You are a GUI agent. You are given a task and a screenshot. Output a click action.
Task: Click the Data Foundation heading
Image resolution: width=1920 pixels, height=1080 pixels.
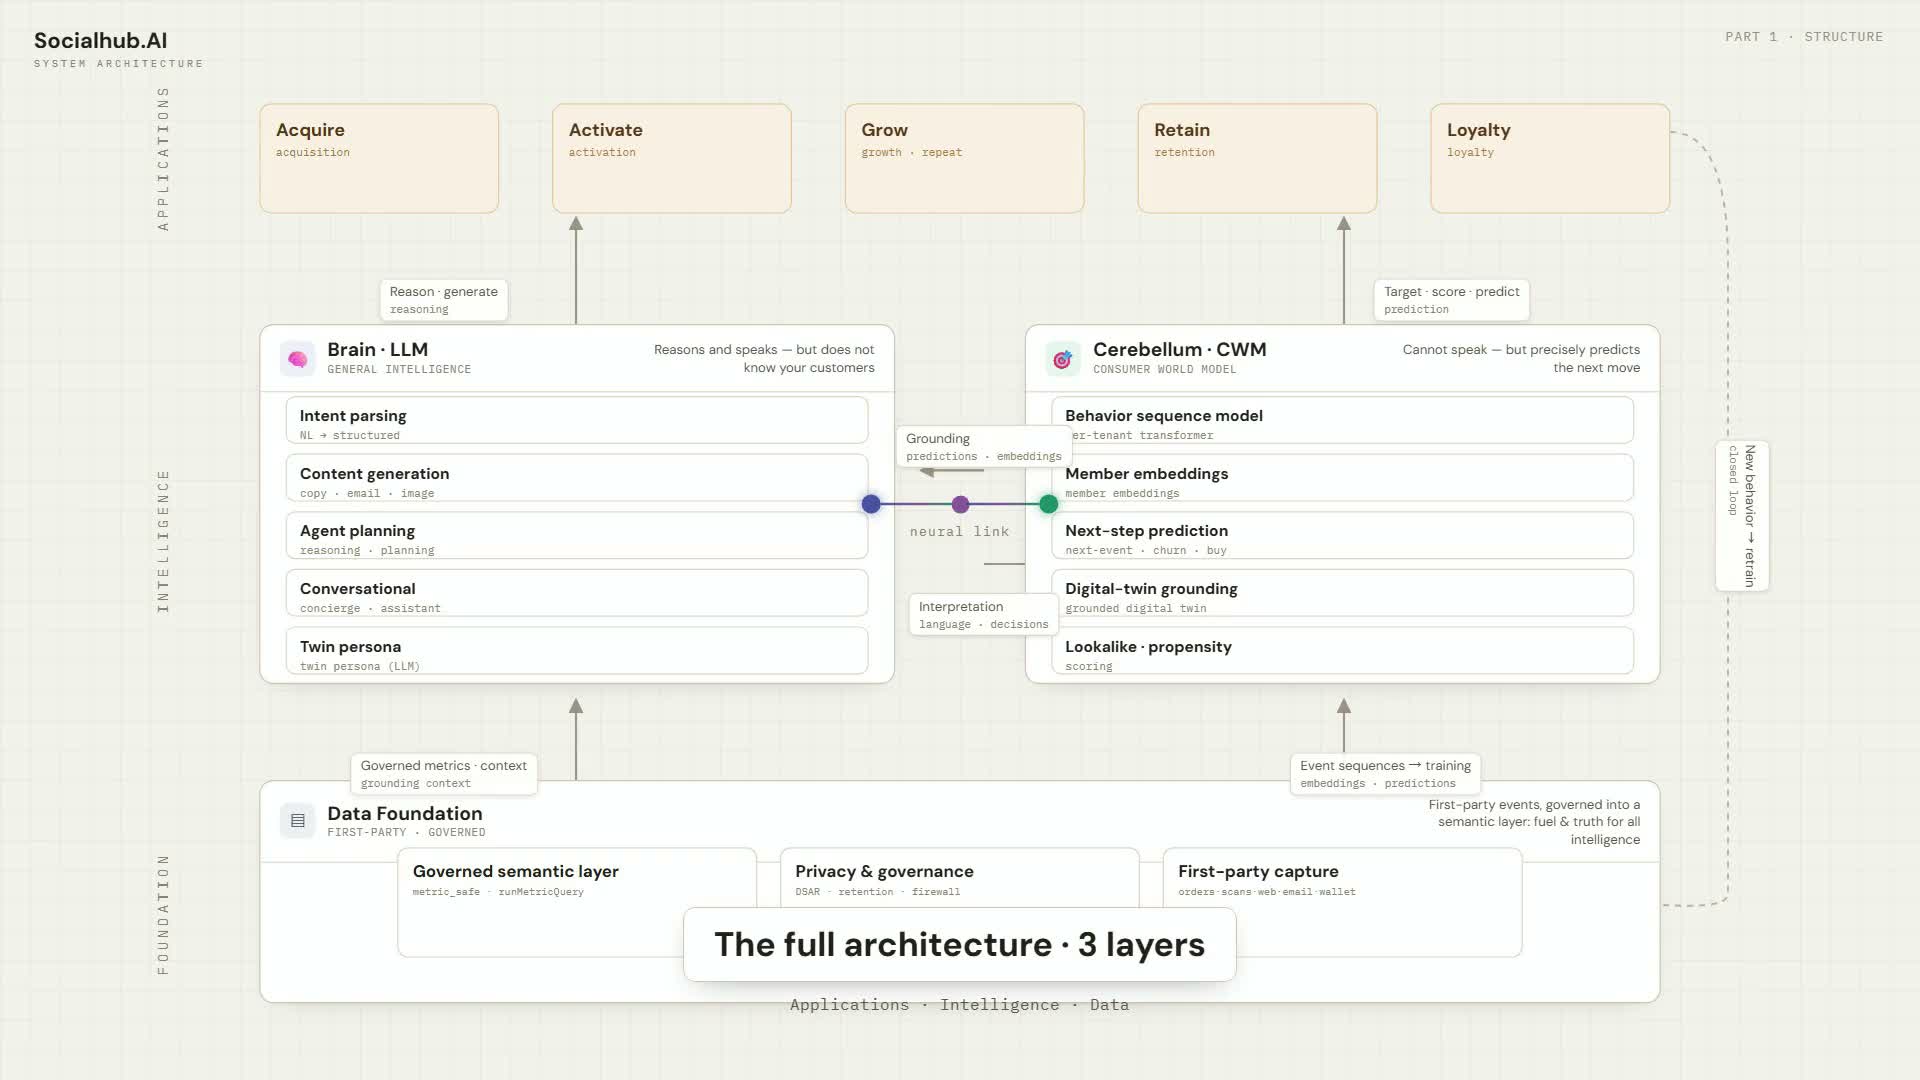[404, 813]
